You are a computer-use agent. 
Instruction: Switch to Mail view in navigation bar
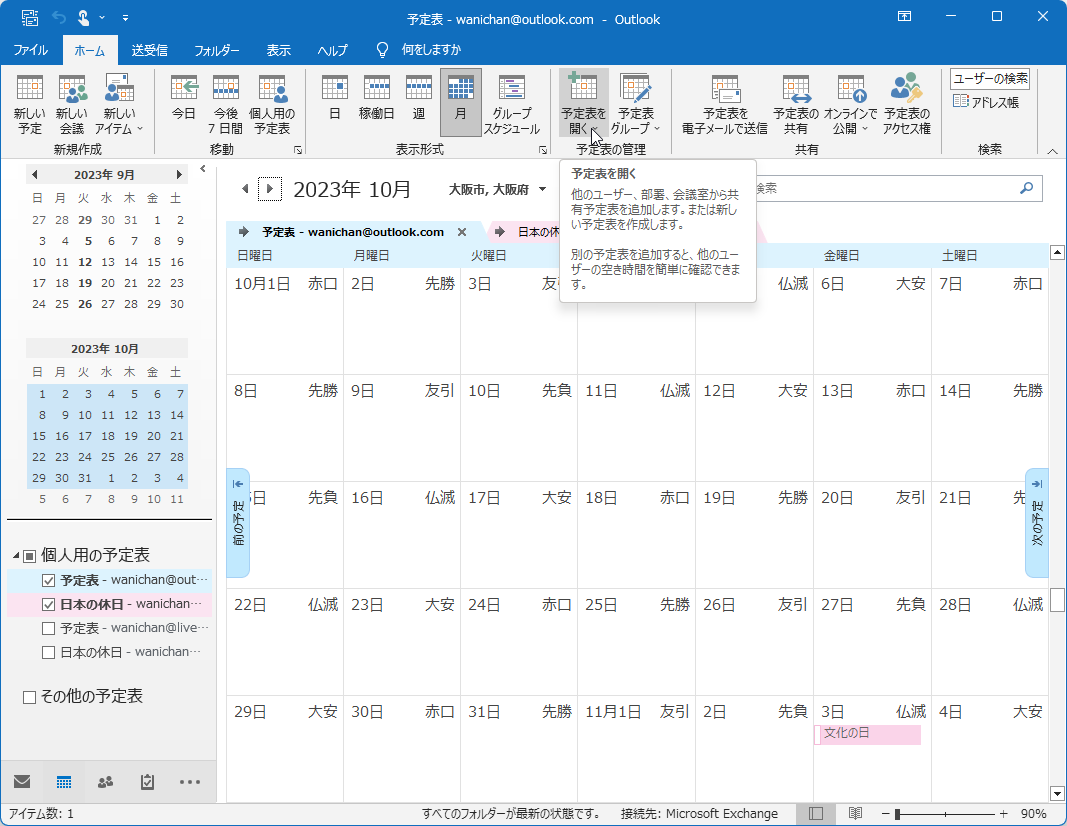[x=23, y=782]
